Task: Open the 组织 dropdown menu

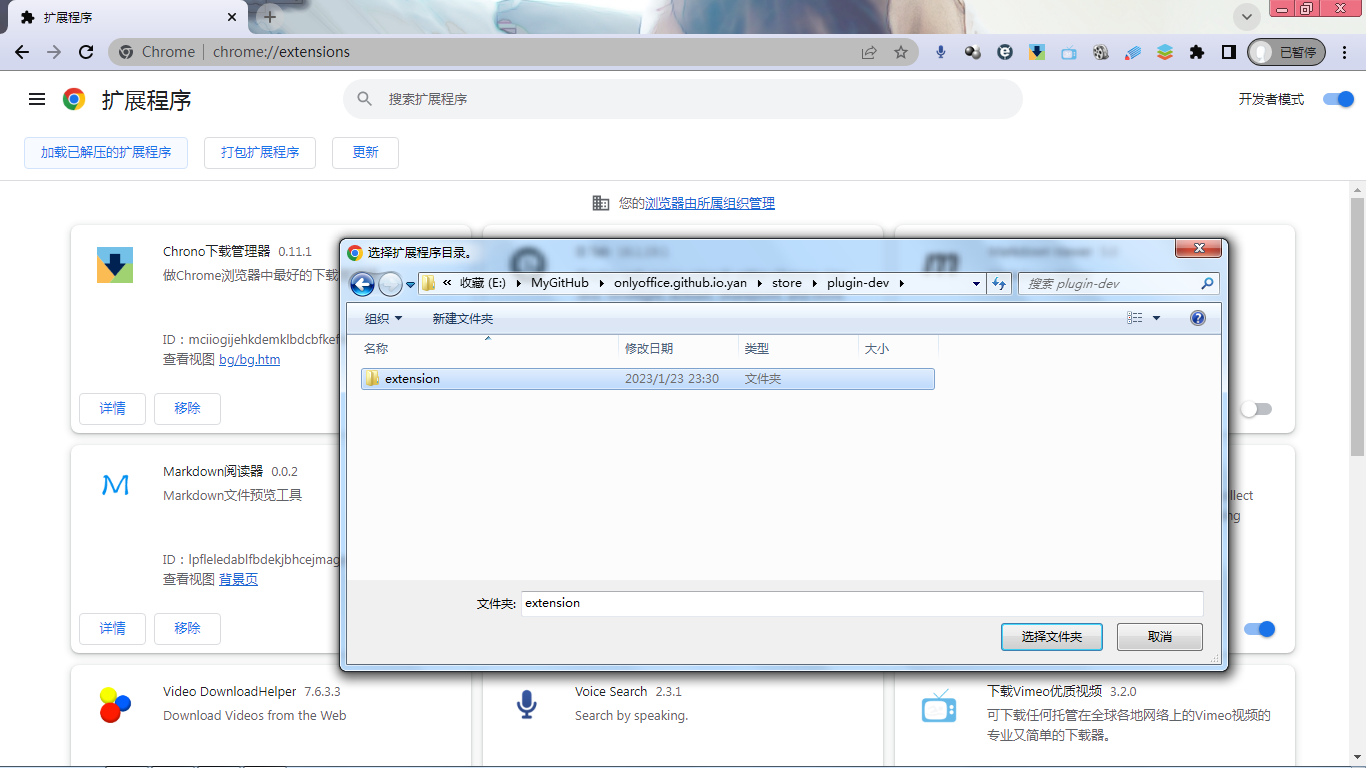Action: pyautogui.click(x=384, y=318)
